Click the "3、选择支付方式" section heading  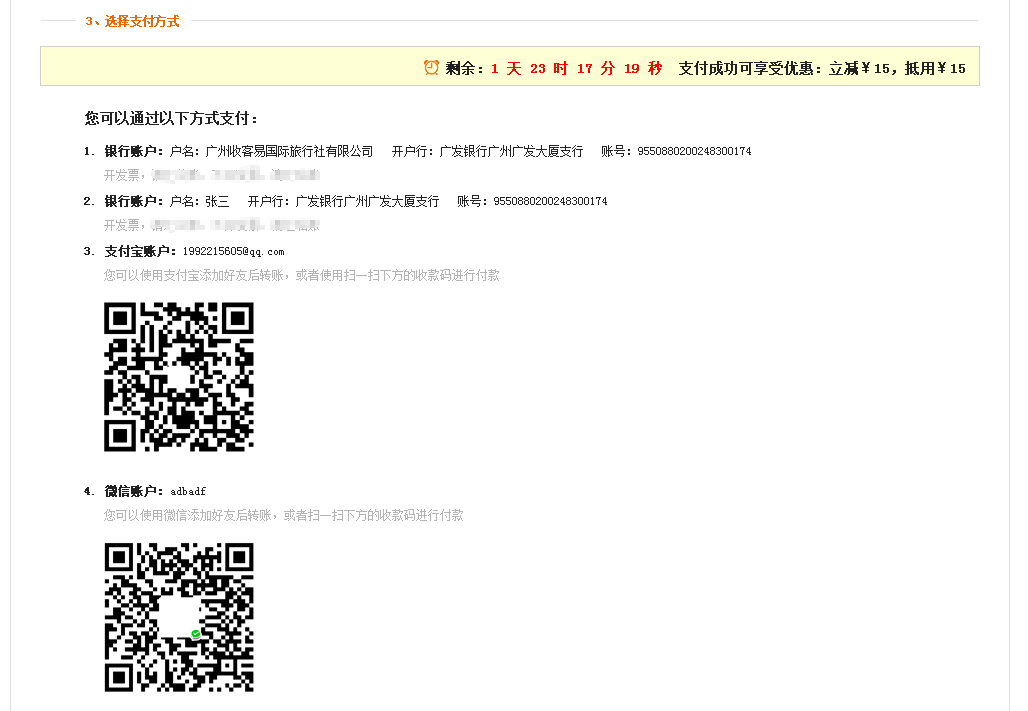(x=132, y=21)
